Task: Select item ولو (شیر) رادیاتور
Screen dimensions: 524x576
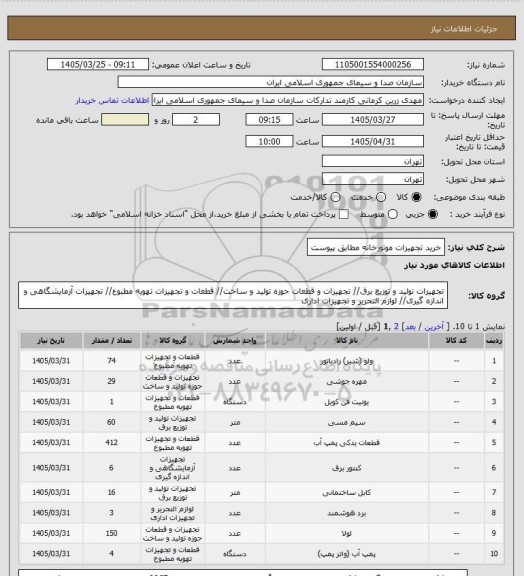Action: click(x=347, y=361)
